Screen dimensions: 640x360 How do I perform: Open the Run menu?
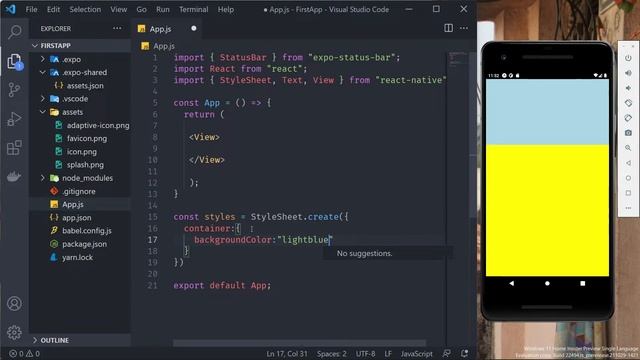coord(162,9)
